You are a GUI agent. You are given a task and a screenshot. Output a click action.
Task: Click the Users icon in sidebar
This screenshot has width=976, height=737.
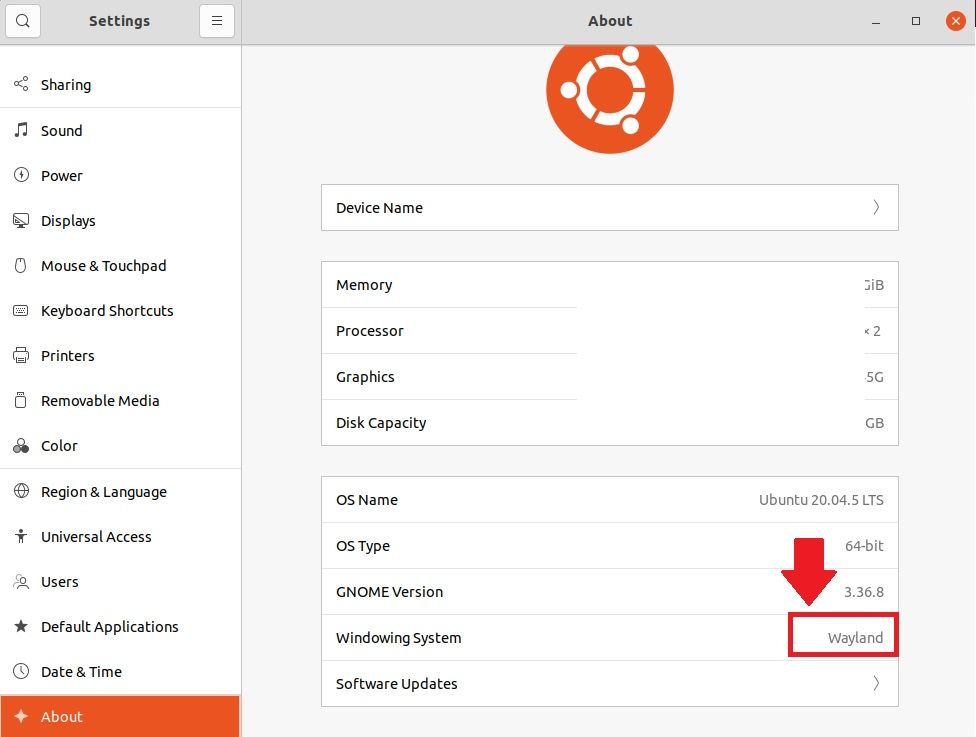tap(21, 581)
